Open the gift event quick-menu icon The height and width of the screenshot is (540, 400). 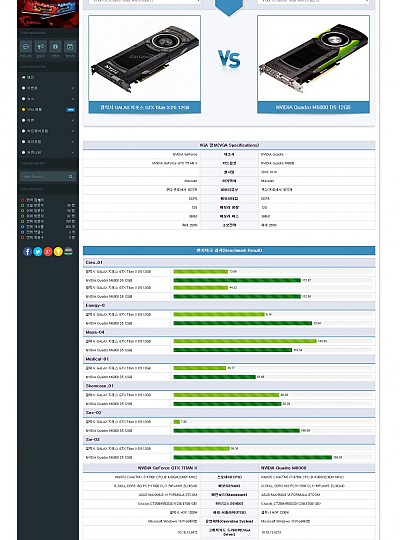pyautogui.click(x=55, y=46)
